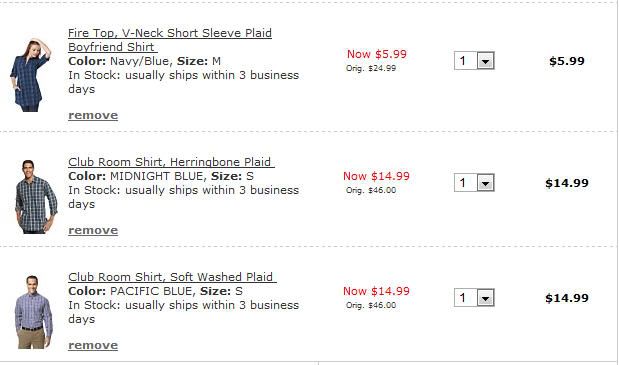This screenshot has height=365, width=619.
Task: Expand the quantity dropdown for the Fire Top shirt
Action: pyautogui.click(x=486, y=61)
